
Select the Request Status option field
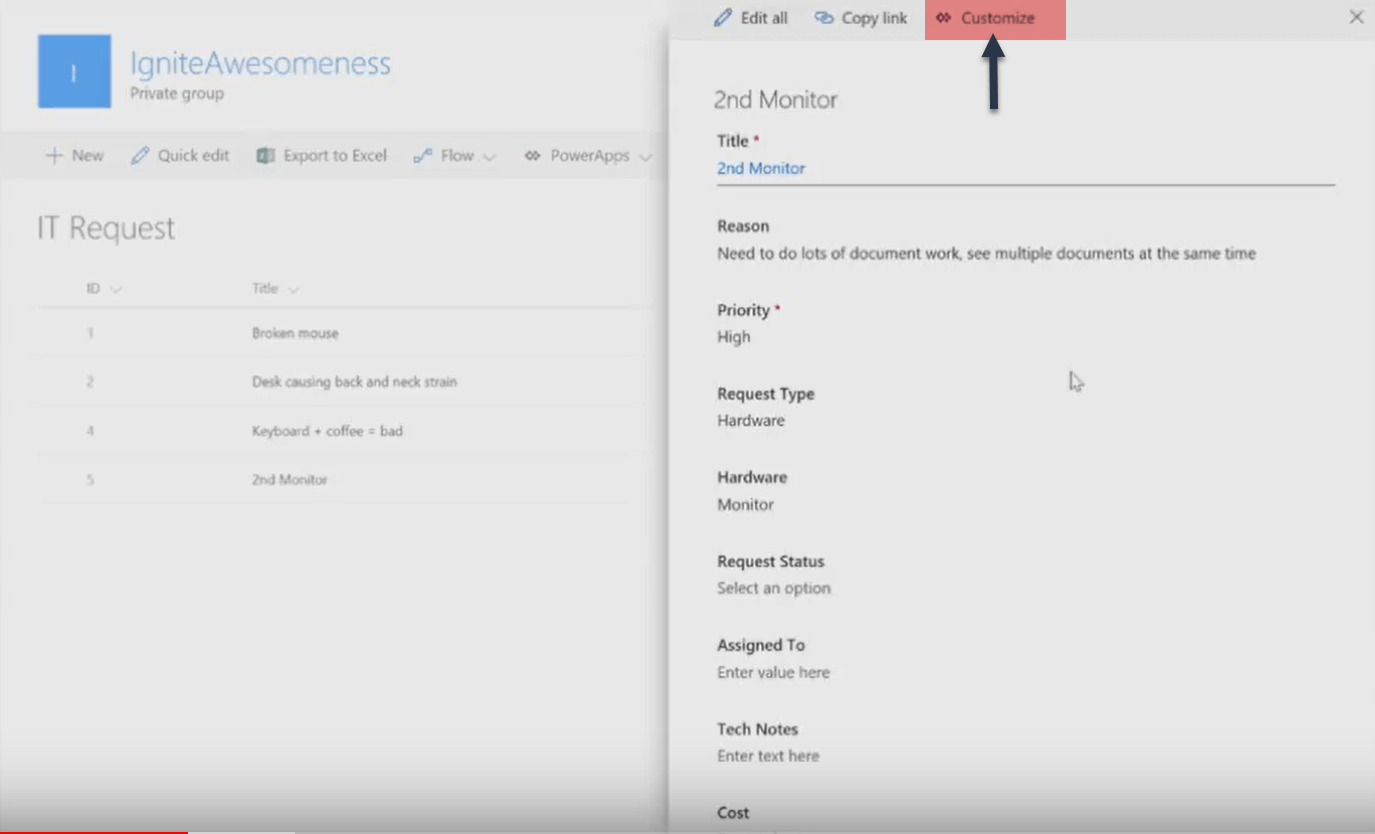click(x=773, y=588)
